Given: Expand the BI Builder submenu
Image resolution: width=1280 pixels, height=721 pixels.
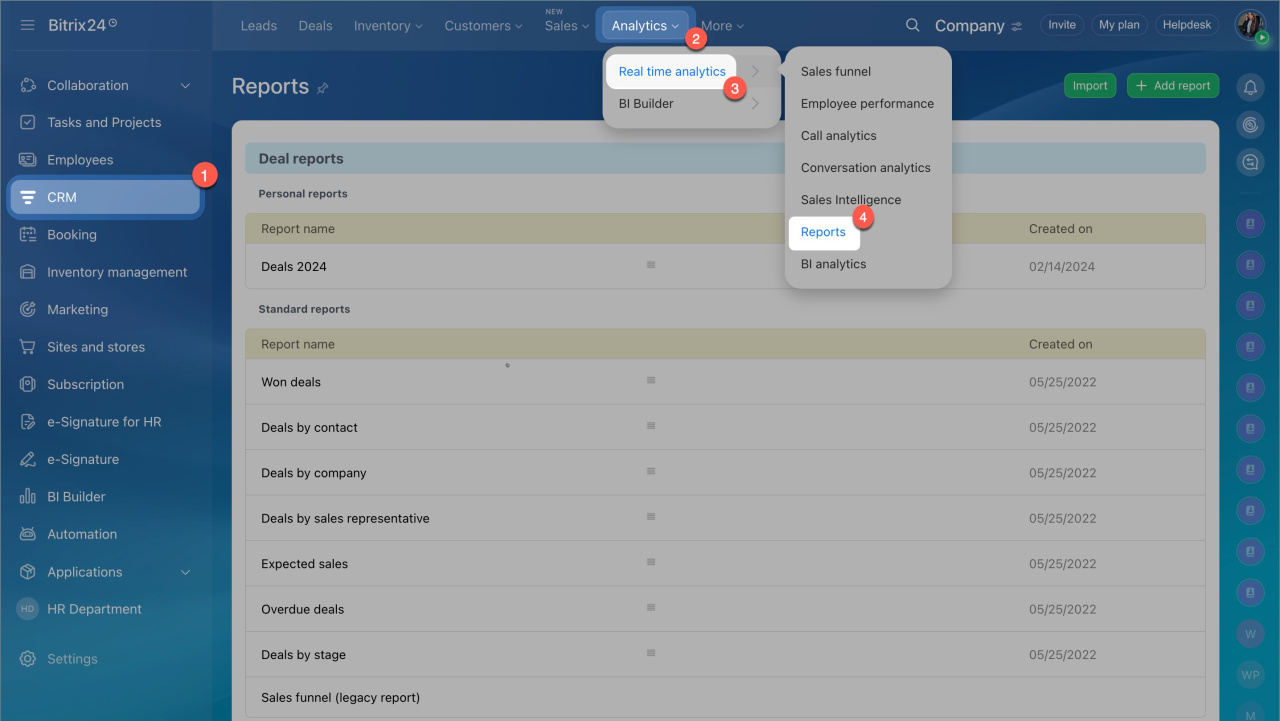Looking at the screenshot, I should (x=755, y=104).
